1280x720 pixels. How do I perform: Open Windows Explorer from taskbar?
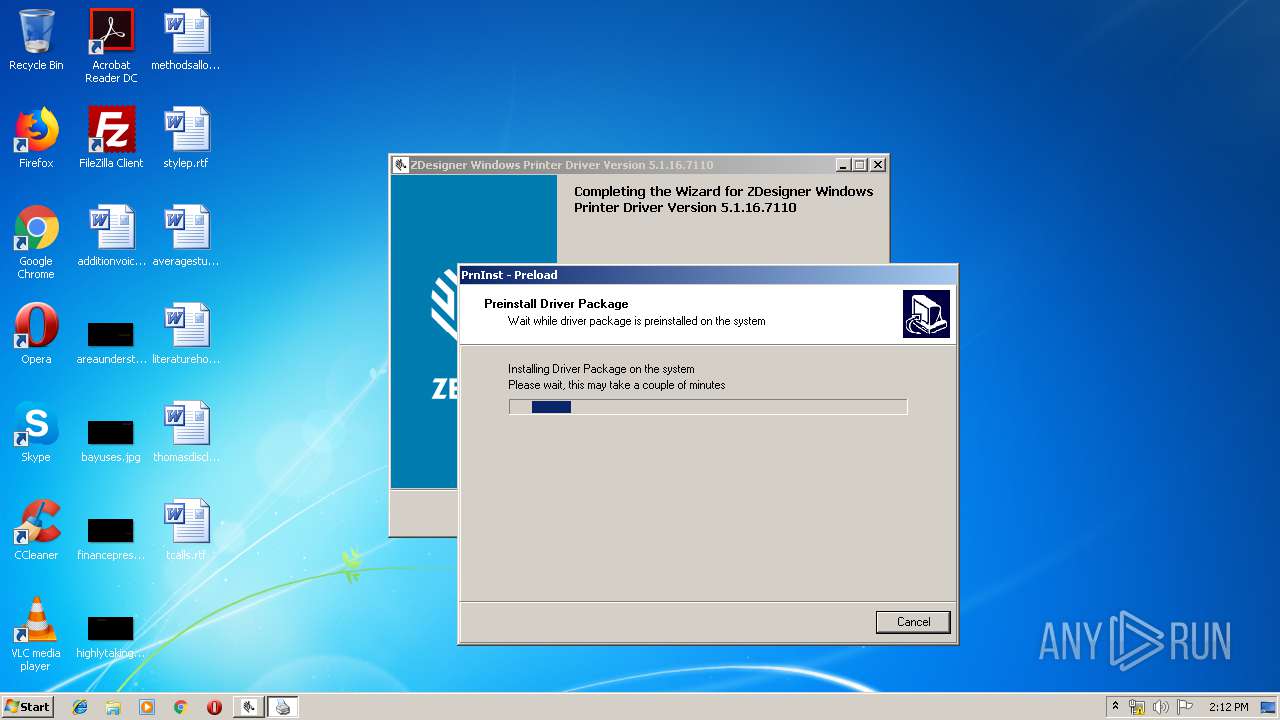(113, 707)
